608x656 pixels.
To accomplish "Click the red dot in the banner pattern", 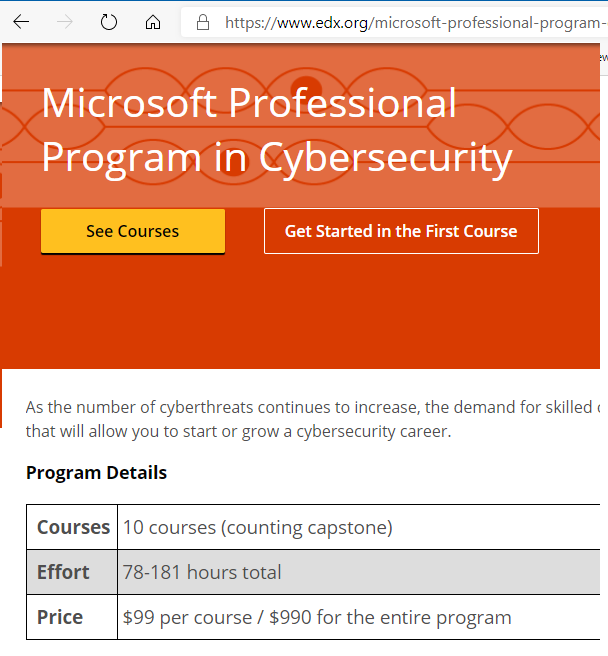I will pyautogui.click(x=308, y=86).
